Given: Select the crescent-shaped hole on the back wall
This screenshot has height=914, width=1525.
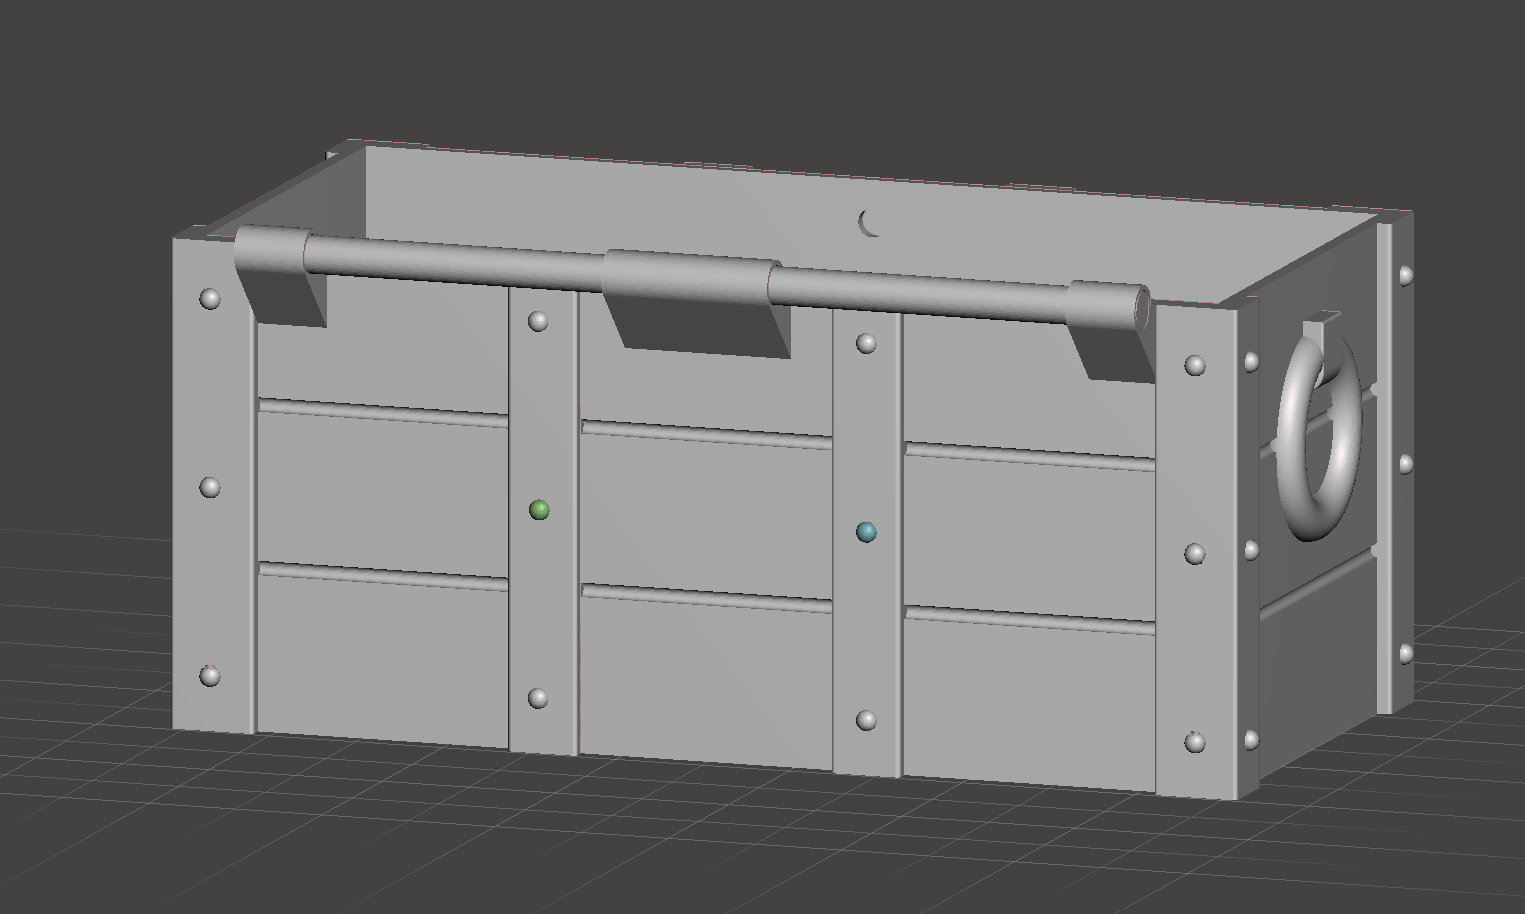Looking at the screenshot, I should 869,224.
